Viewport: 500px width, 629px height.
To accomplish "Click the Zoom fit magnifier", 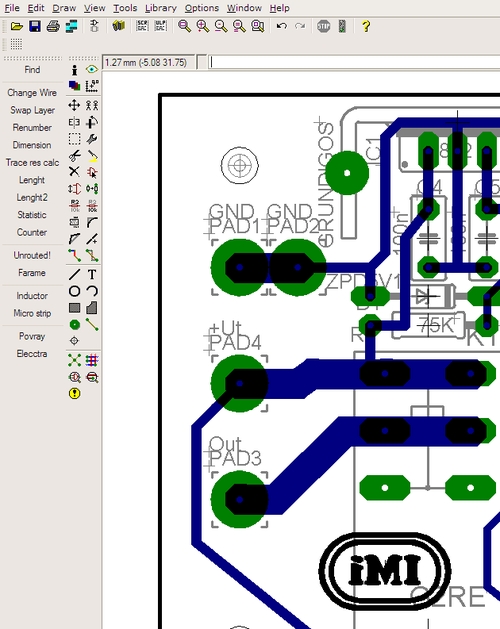I will [184, 26].
